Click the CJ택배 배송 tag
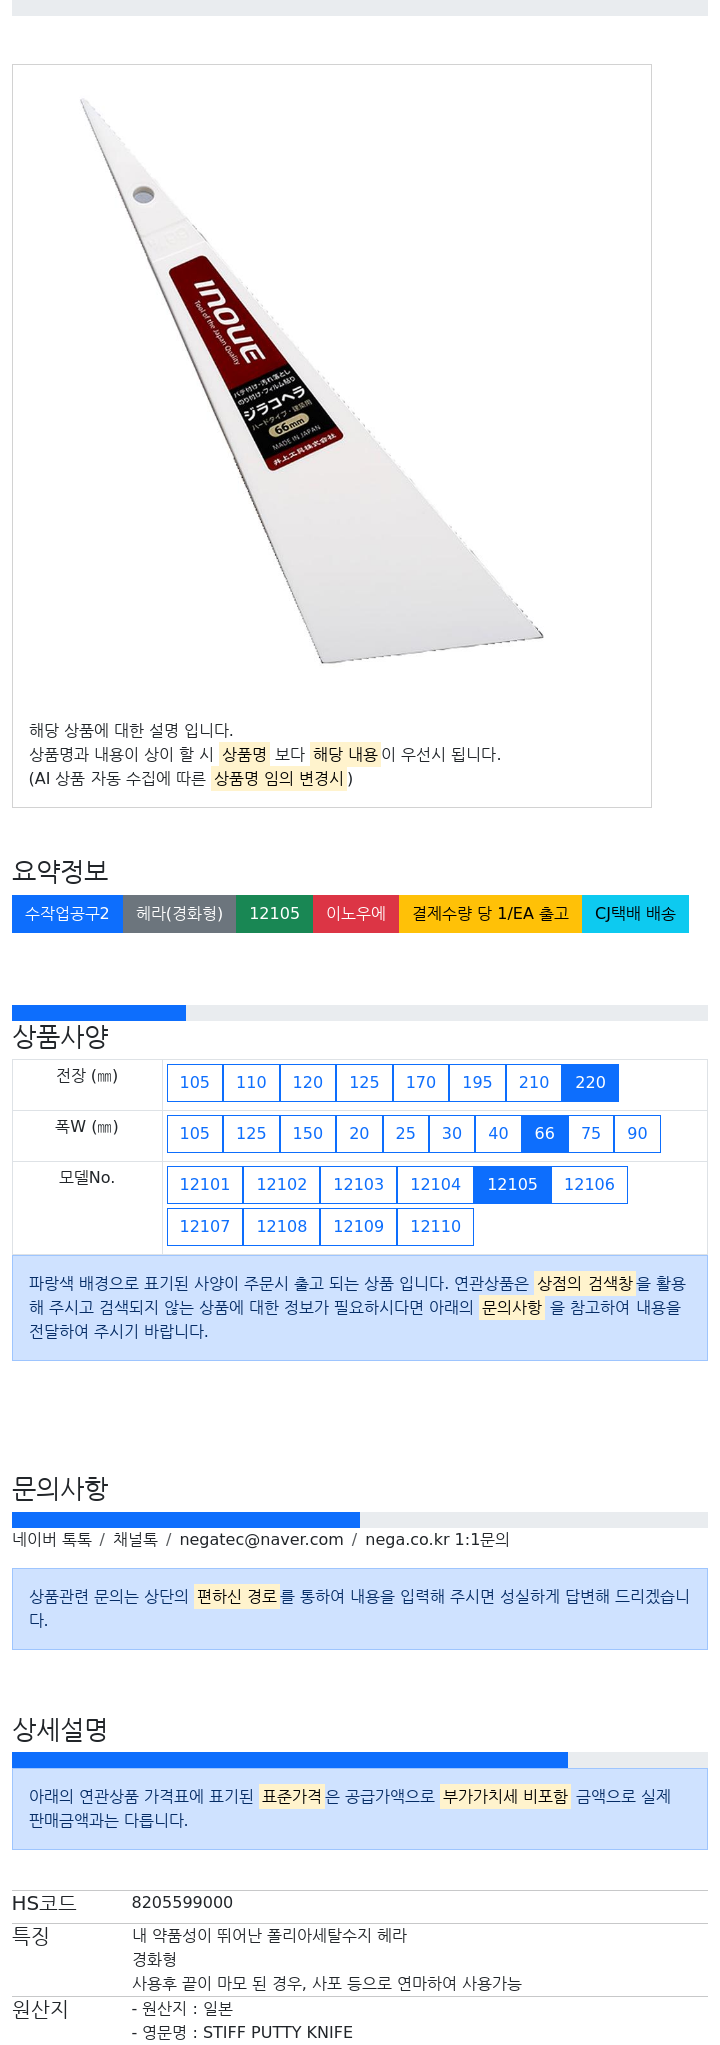This screenshot has width=720, height=2045. click(x=635, y=914)
